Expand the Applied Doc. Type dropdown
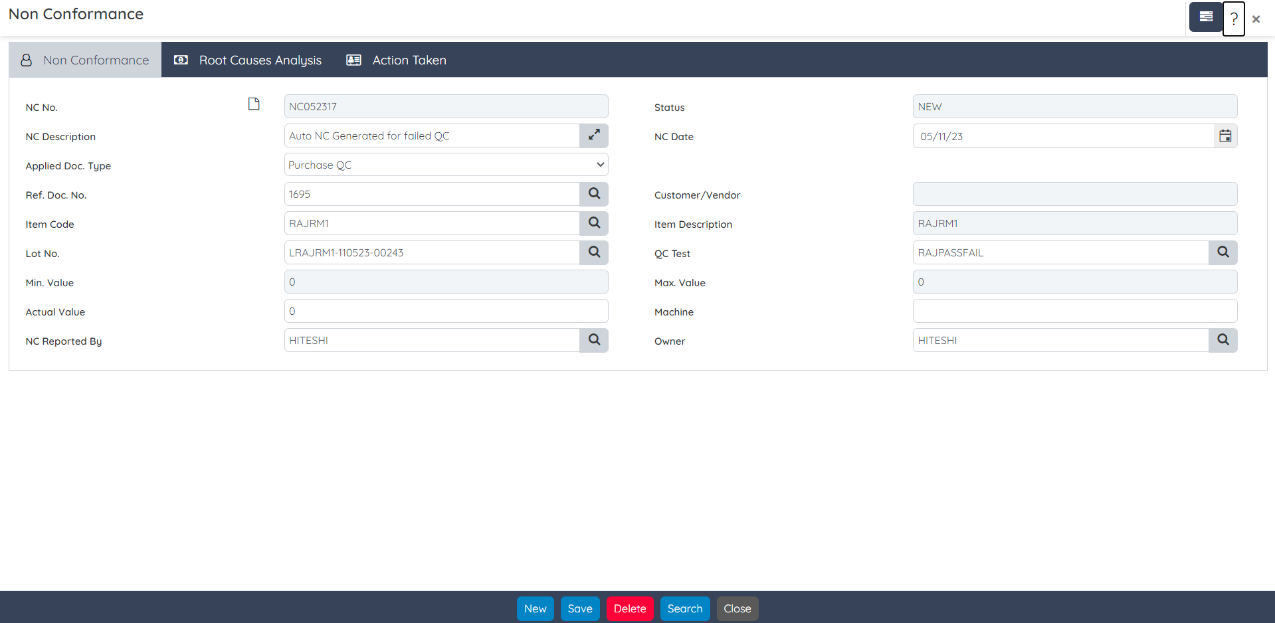 click(x=446, y=165)
